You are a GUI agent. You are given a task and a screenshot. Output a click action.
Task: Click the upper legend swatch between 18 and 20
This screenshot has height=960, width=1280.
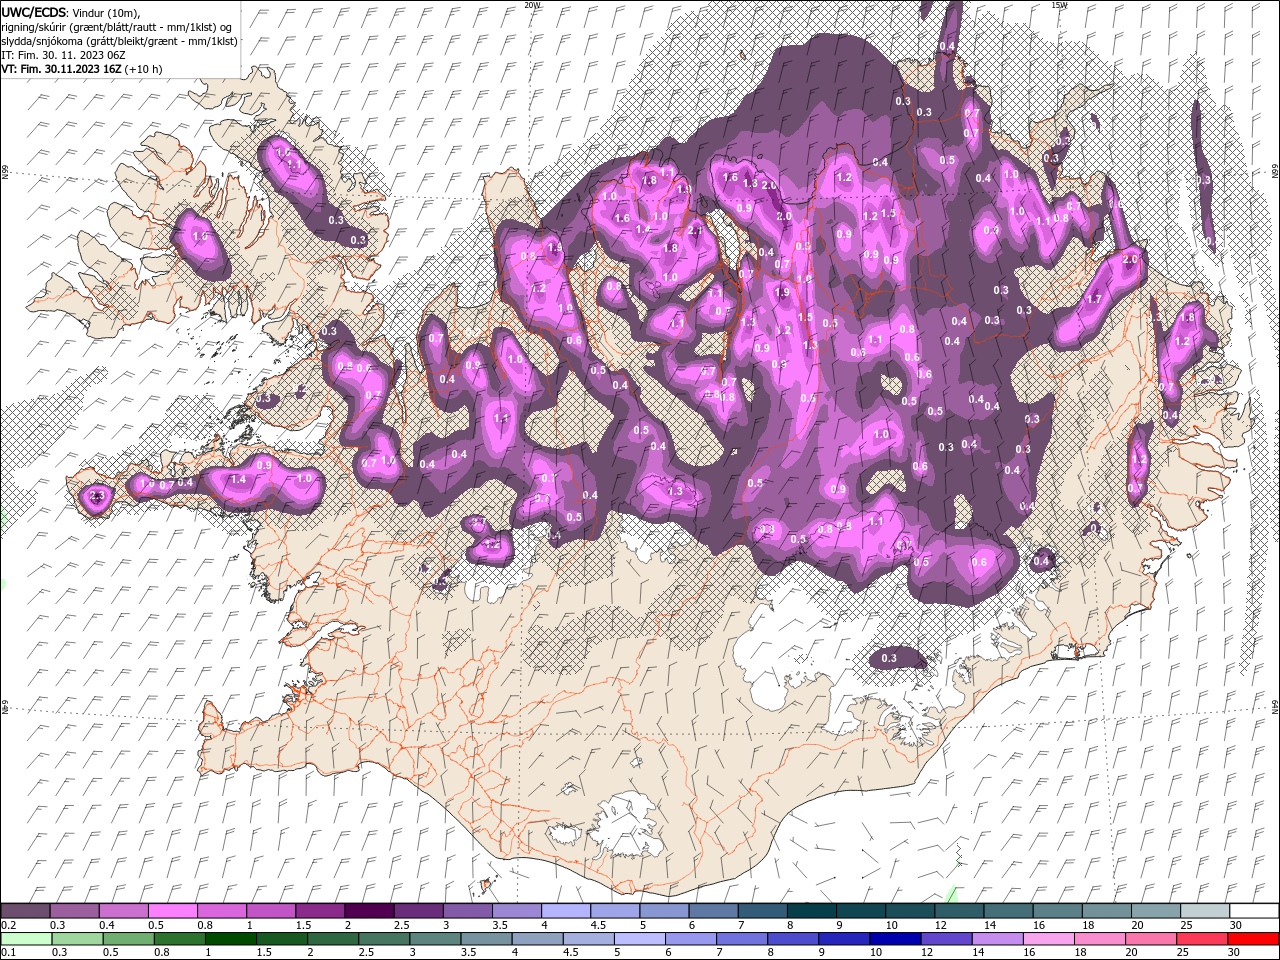point(1106,911)
